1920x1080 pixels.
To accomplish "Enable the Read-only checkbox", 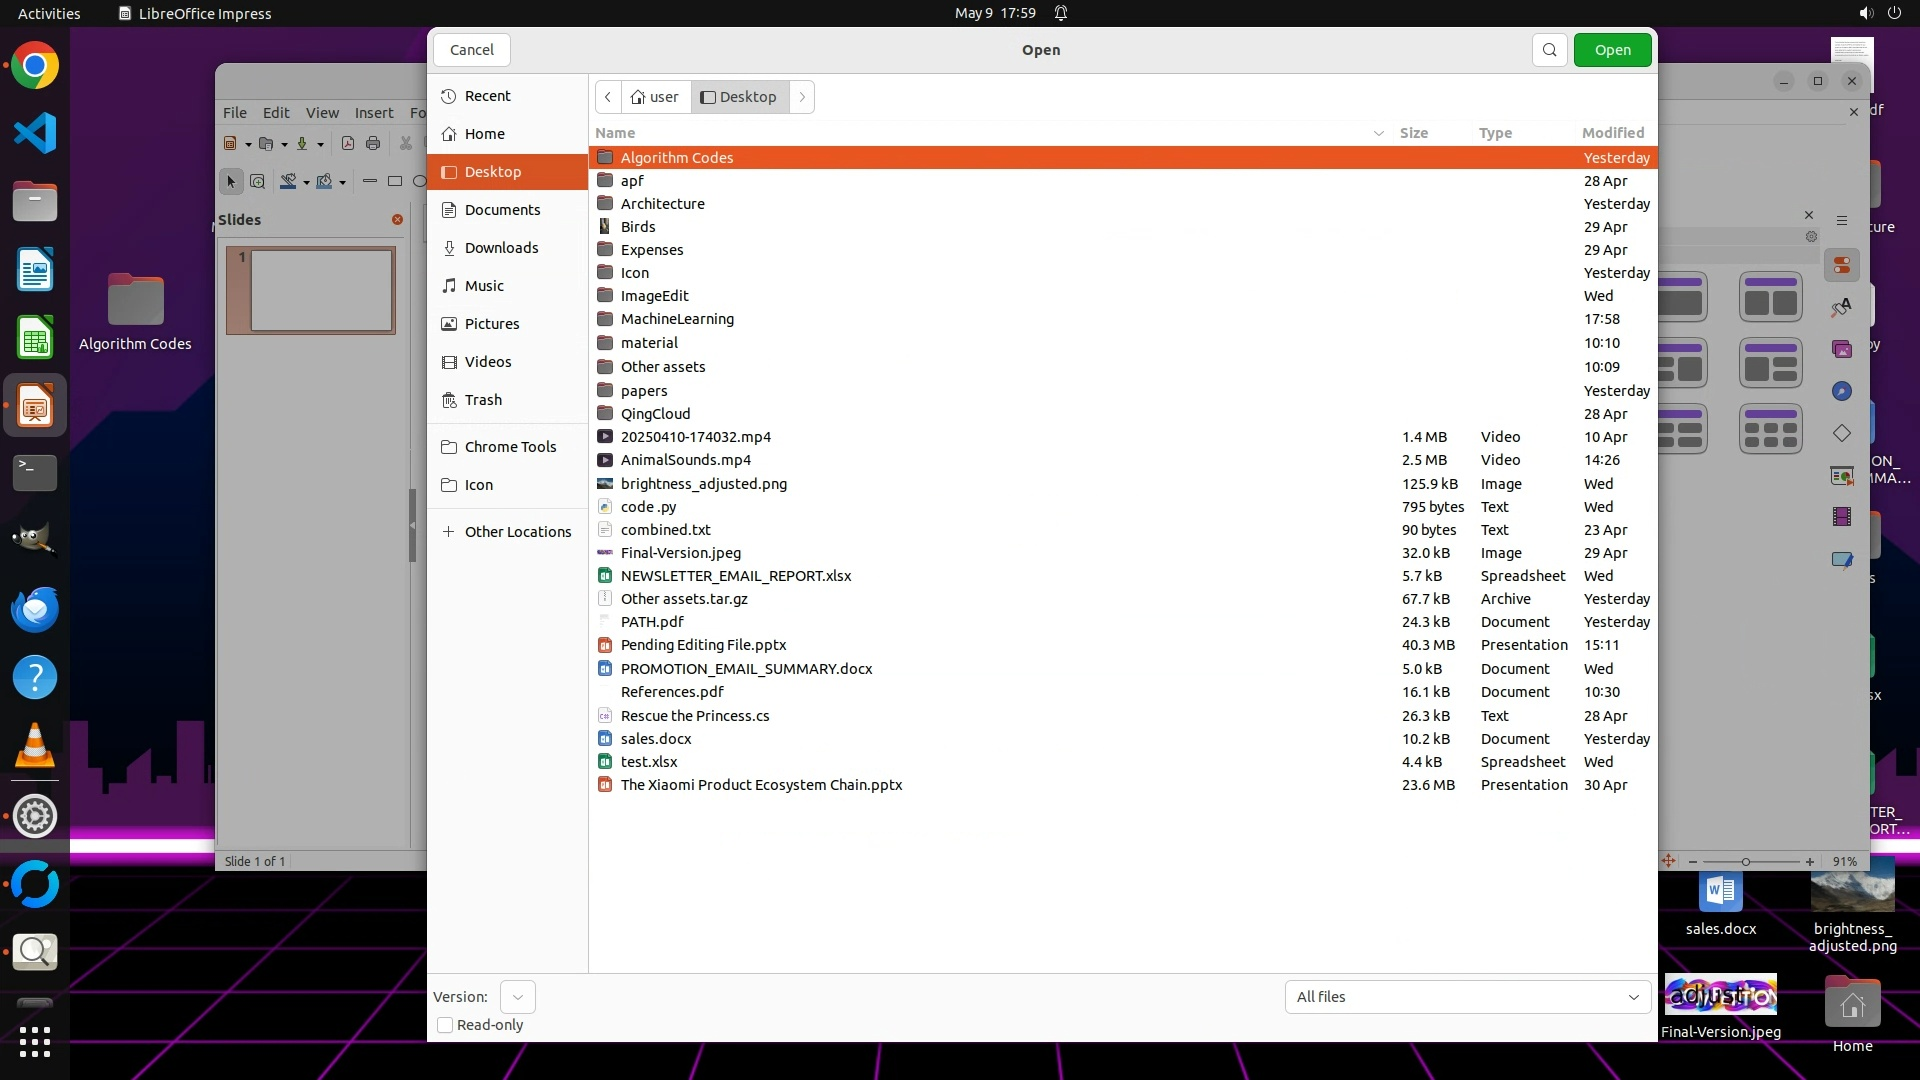I will click(446, 1025).
